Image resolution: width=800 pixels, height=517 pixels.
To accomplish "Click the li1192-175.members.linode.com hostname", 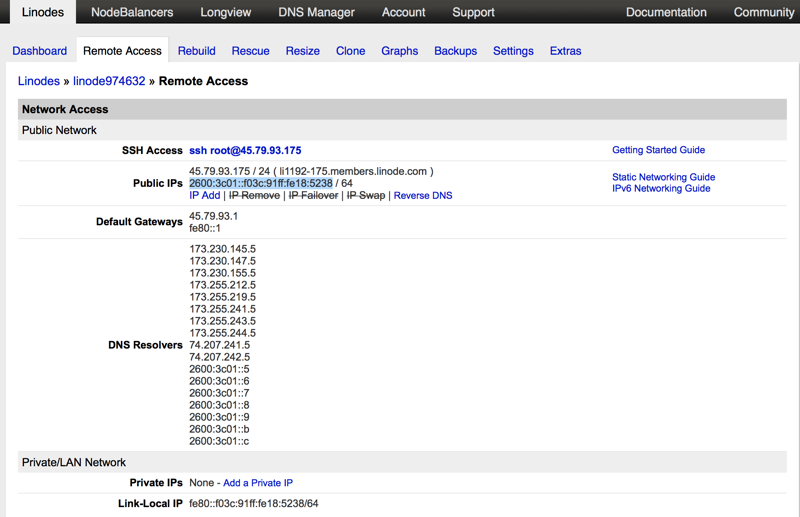I will (353, 171).
